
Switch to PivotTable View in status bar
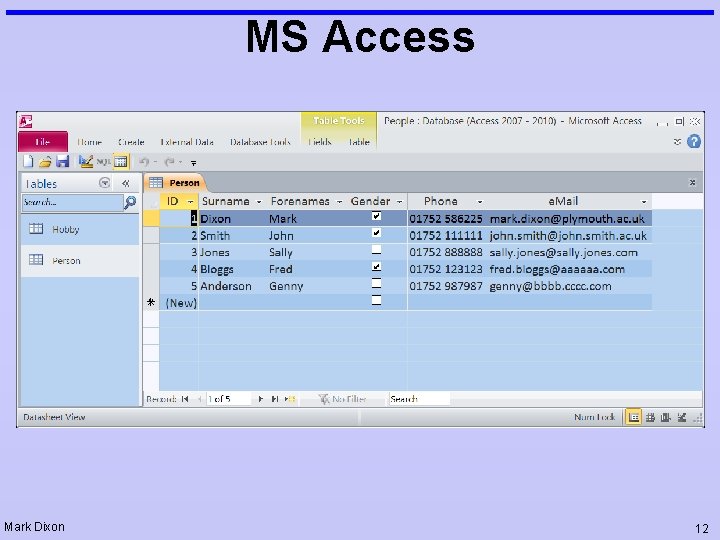point(650,417)
